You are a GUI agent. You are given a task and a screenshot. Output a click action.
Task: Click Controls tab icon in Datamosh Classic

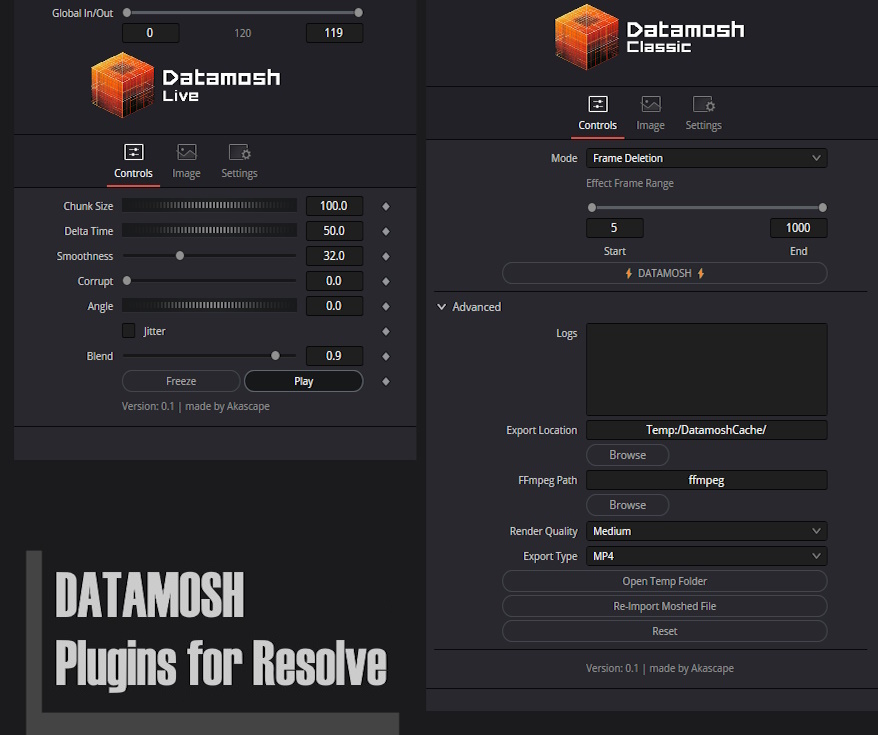[597, 104]
